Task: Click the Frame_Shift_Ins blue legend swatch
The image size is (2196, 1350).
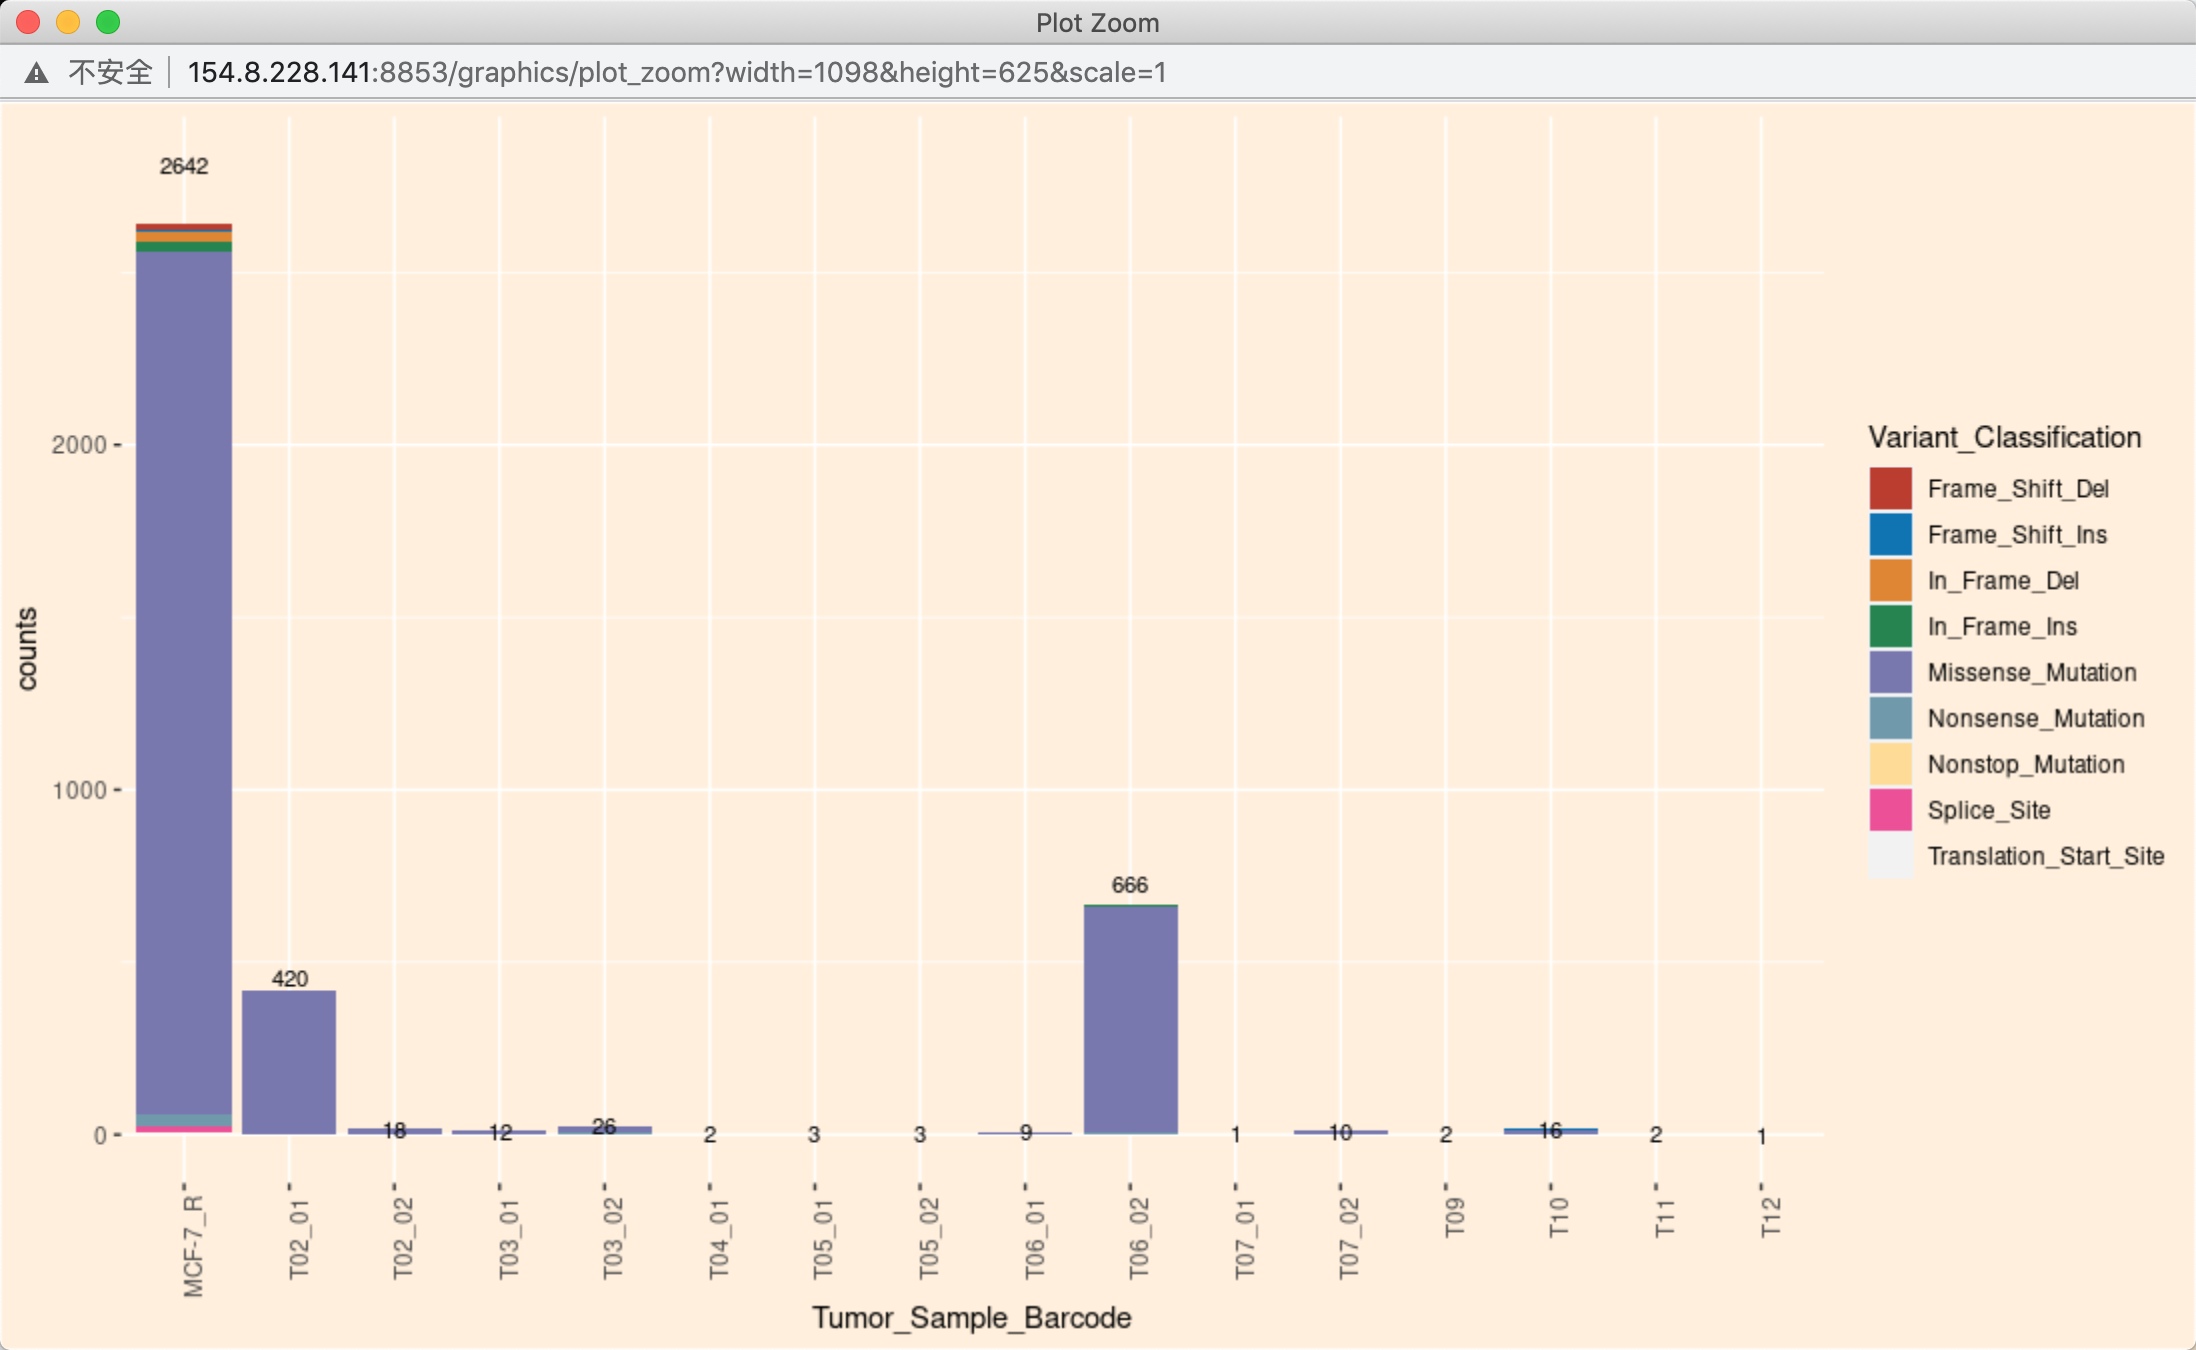Action: 1890,535
